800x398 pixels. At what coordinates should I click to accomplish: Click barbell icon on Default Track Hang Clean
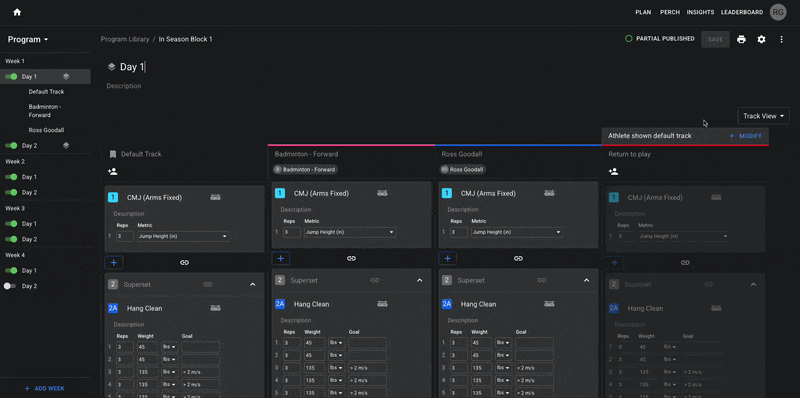[215, 308]
